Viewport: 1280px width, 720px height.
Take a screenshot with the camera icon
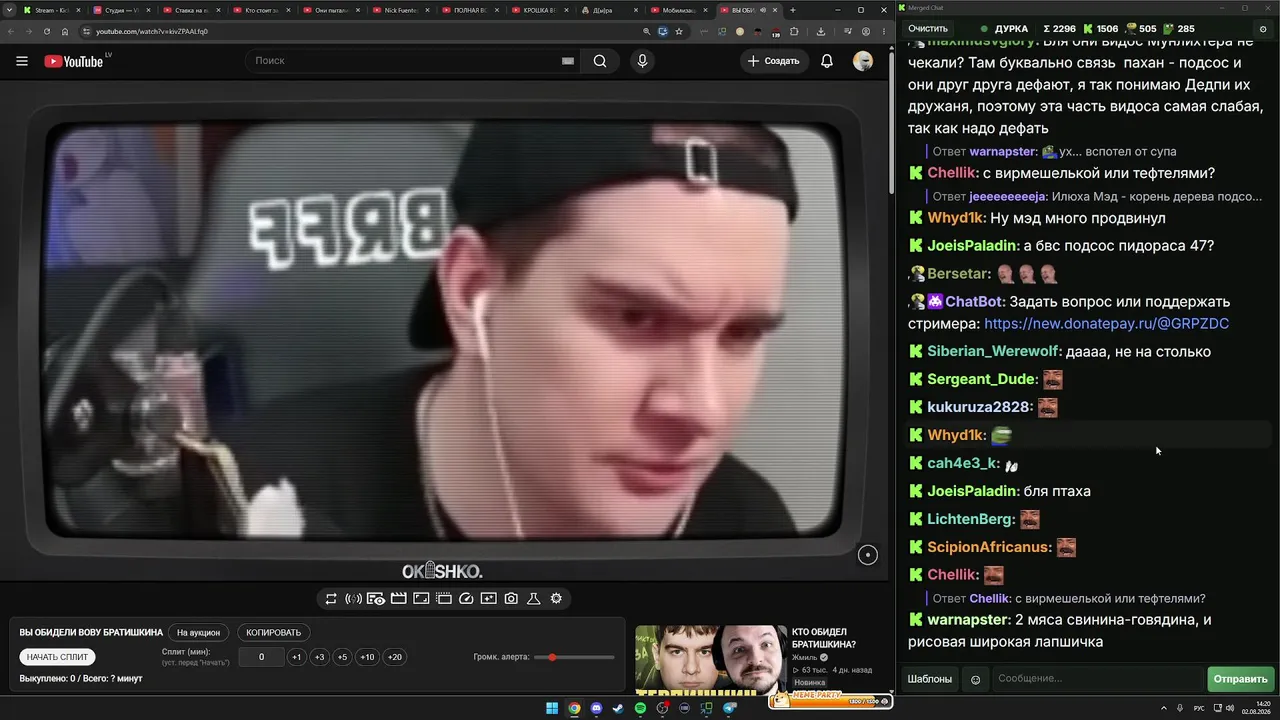click(511, 599)
